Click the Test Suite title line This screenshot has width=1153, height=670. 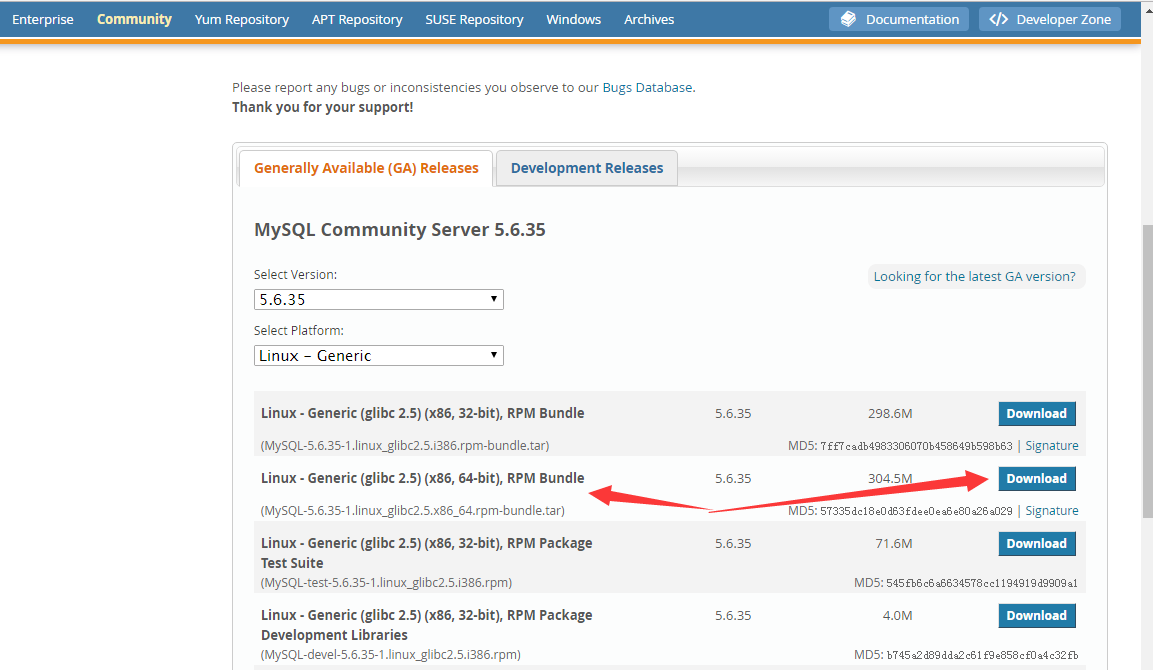coord(292,563)
